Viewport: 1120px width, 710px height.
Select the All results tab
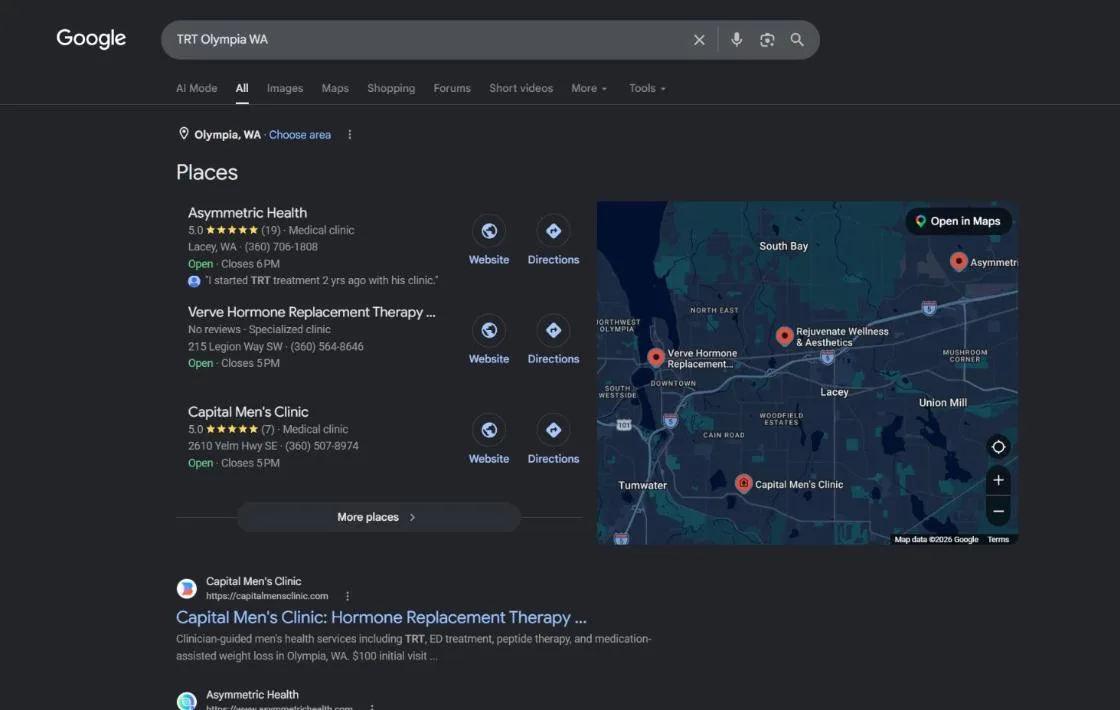pyautogui.click(x=242, y=88)
